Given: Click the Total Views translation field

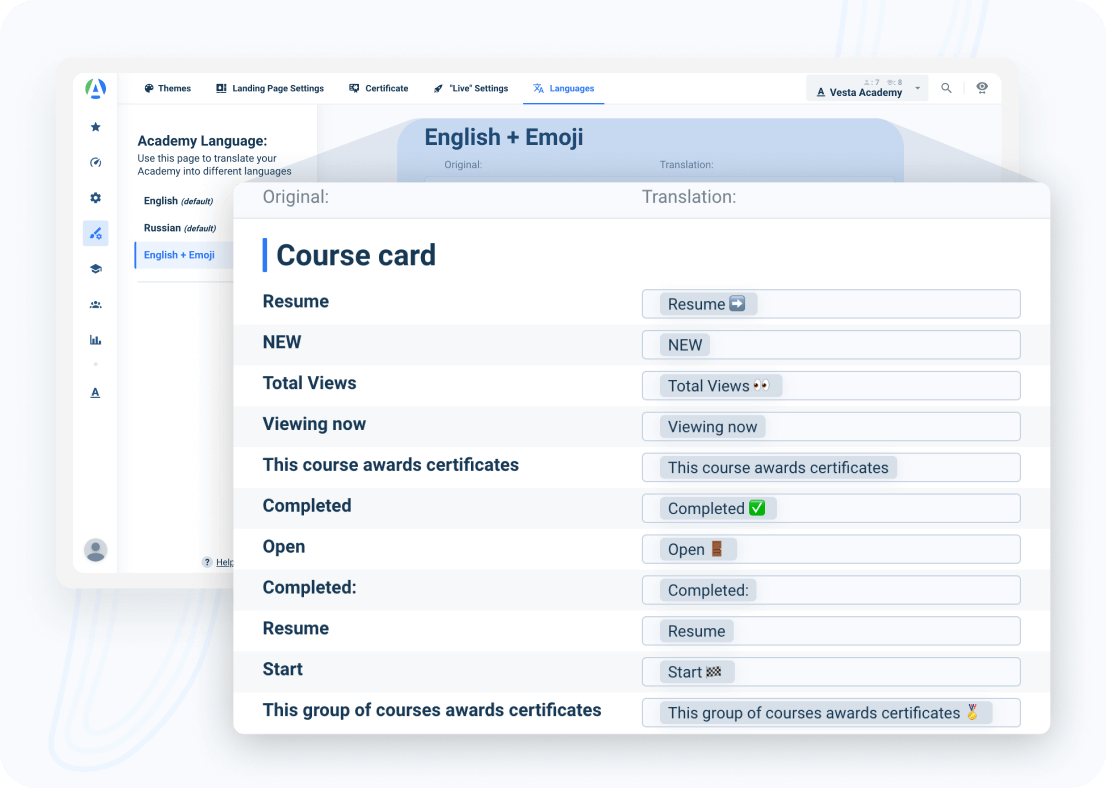Looking at the screenshot, I should click(x=830, y=386).
